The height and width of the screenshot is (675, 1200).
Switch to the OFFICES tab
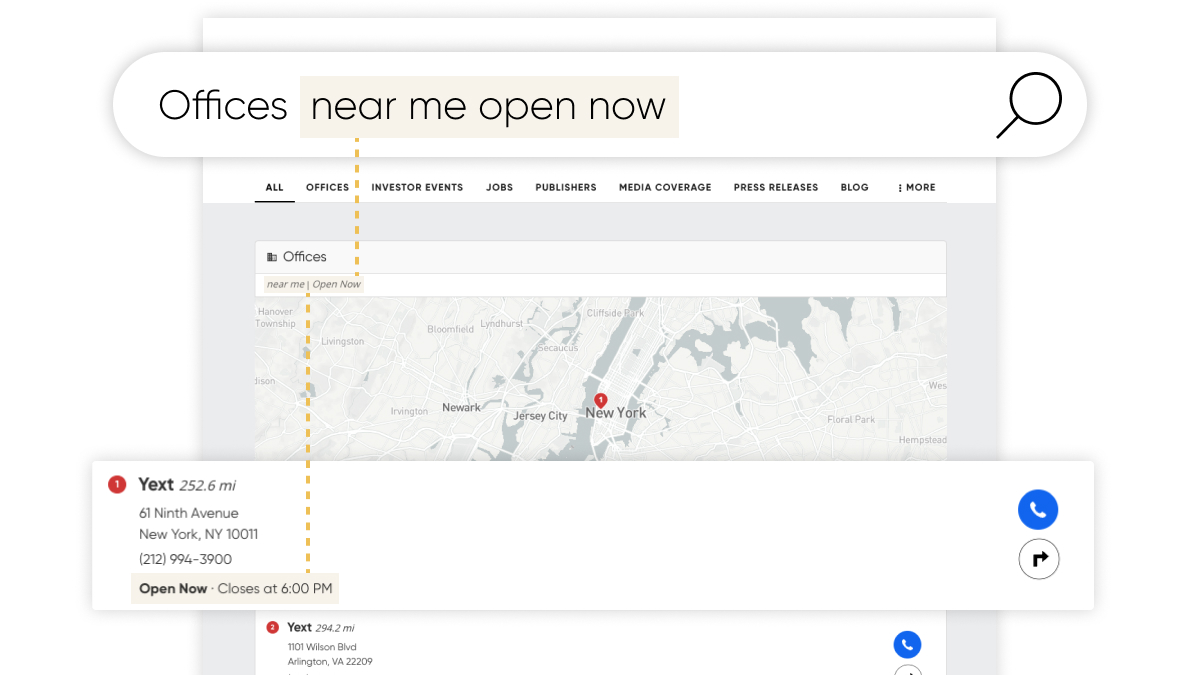pyautogui.click(x=328, y=187)
